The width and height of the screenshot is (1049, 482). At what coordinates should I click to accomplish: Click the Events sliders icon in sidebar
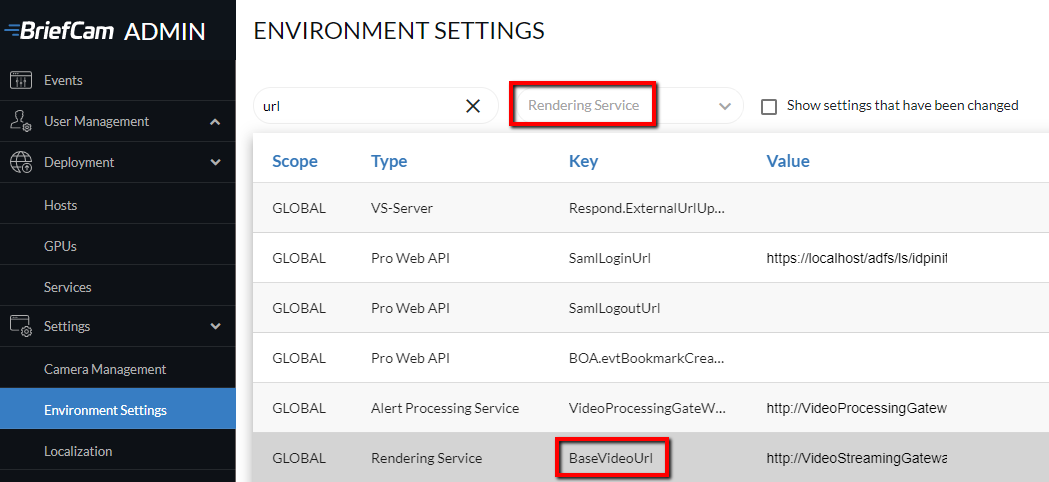(x=21, y=80)
